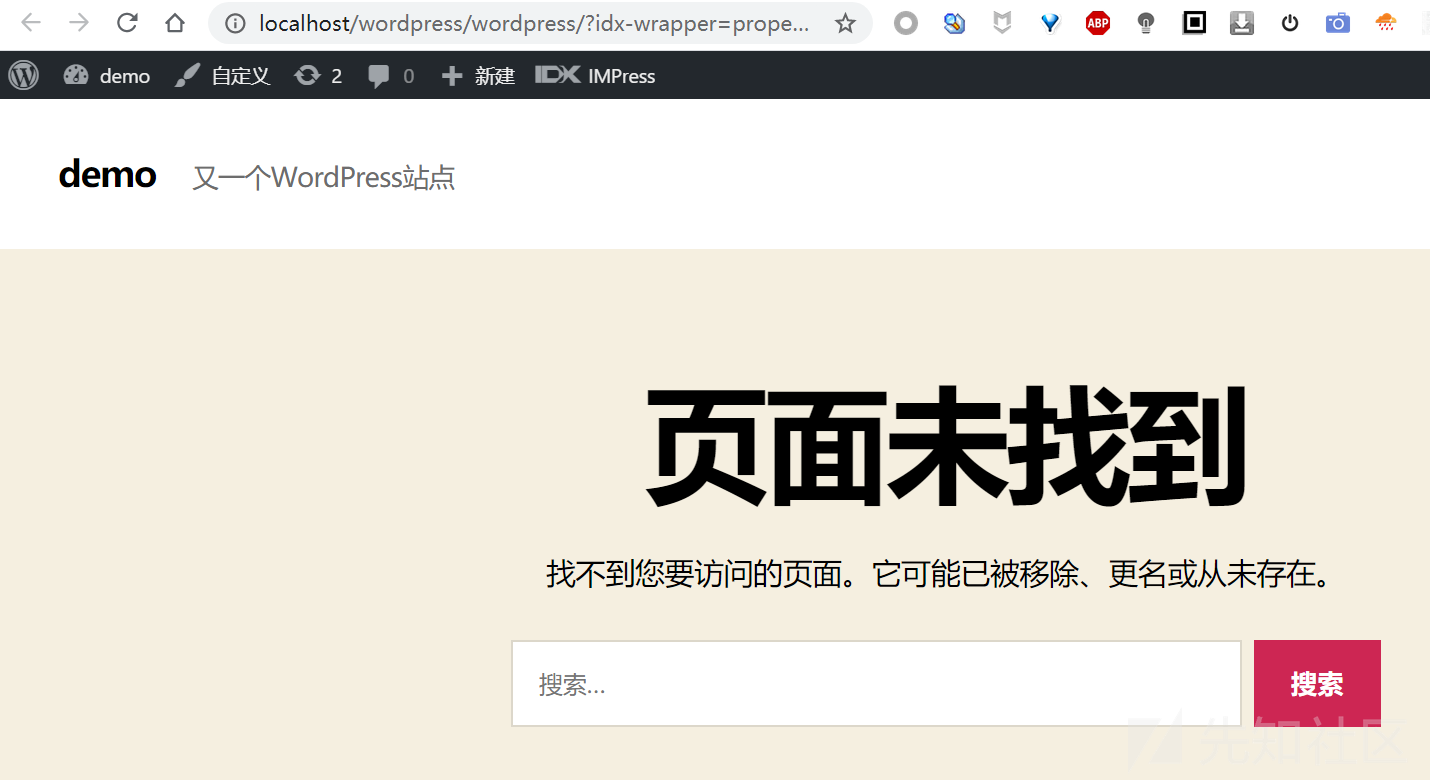Click the power button extension icon
Viewport: 1430px width, 780px height.
pyautogui.click(x=1290, y=23)
